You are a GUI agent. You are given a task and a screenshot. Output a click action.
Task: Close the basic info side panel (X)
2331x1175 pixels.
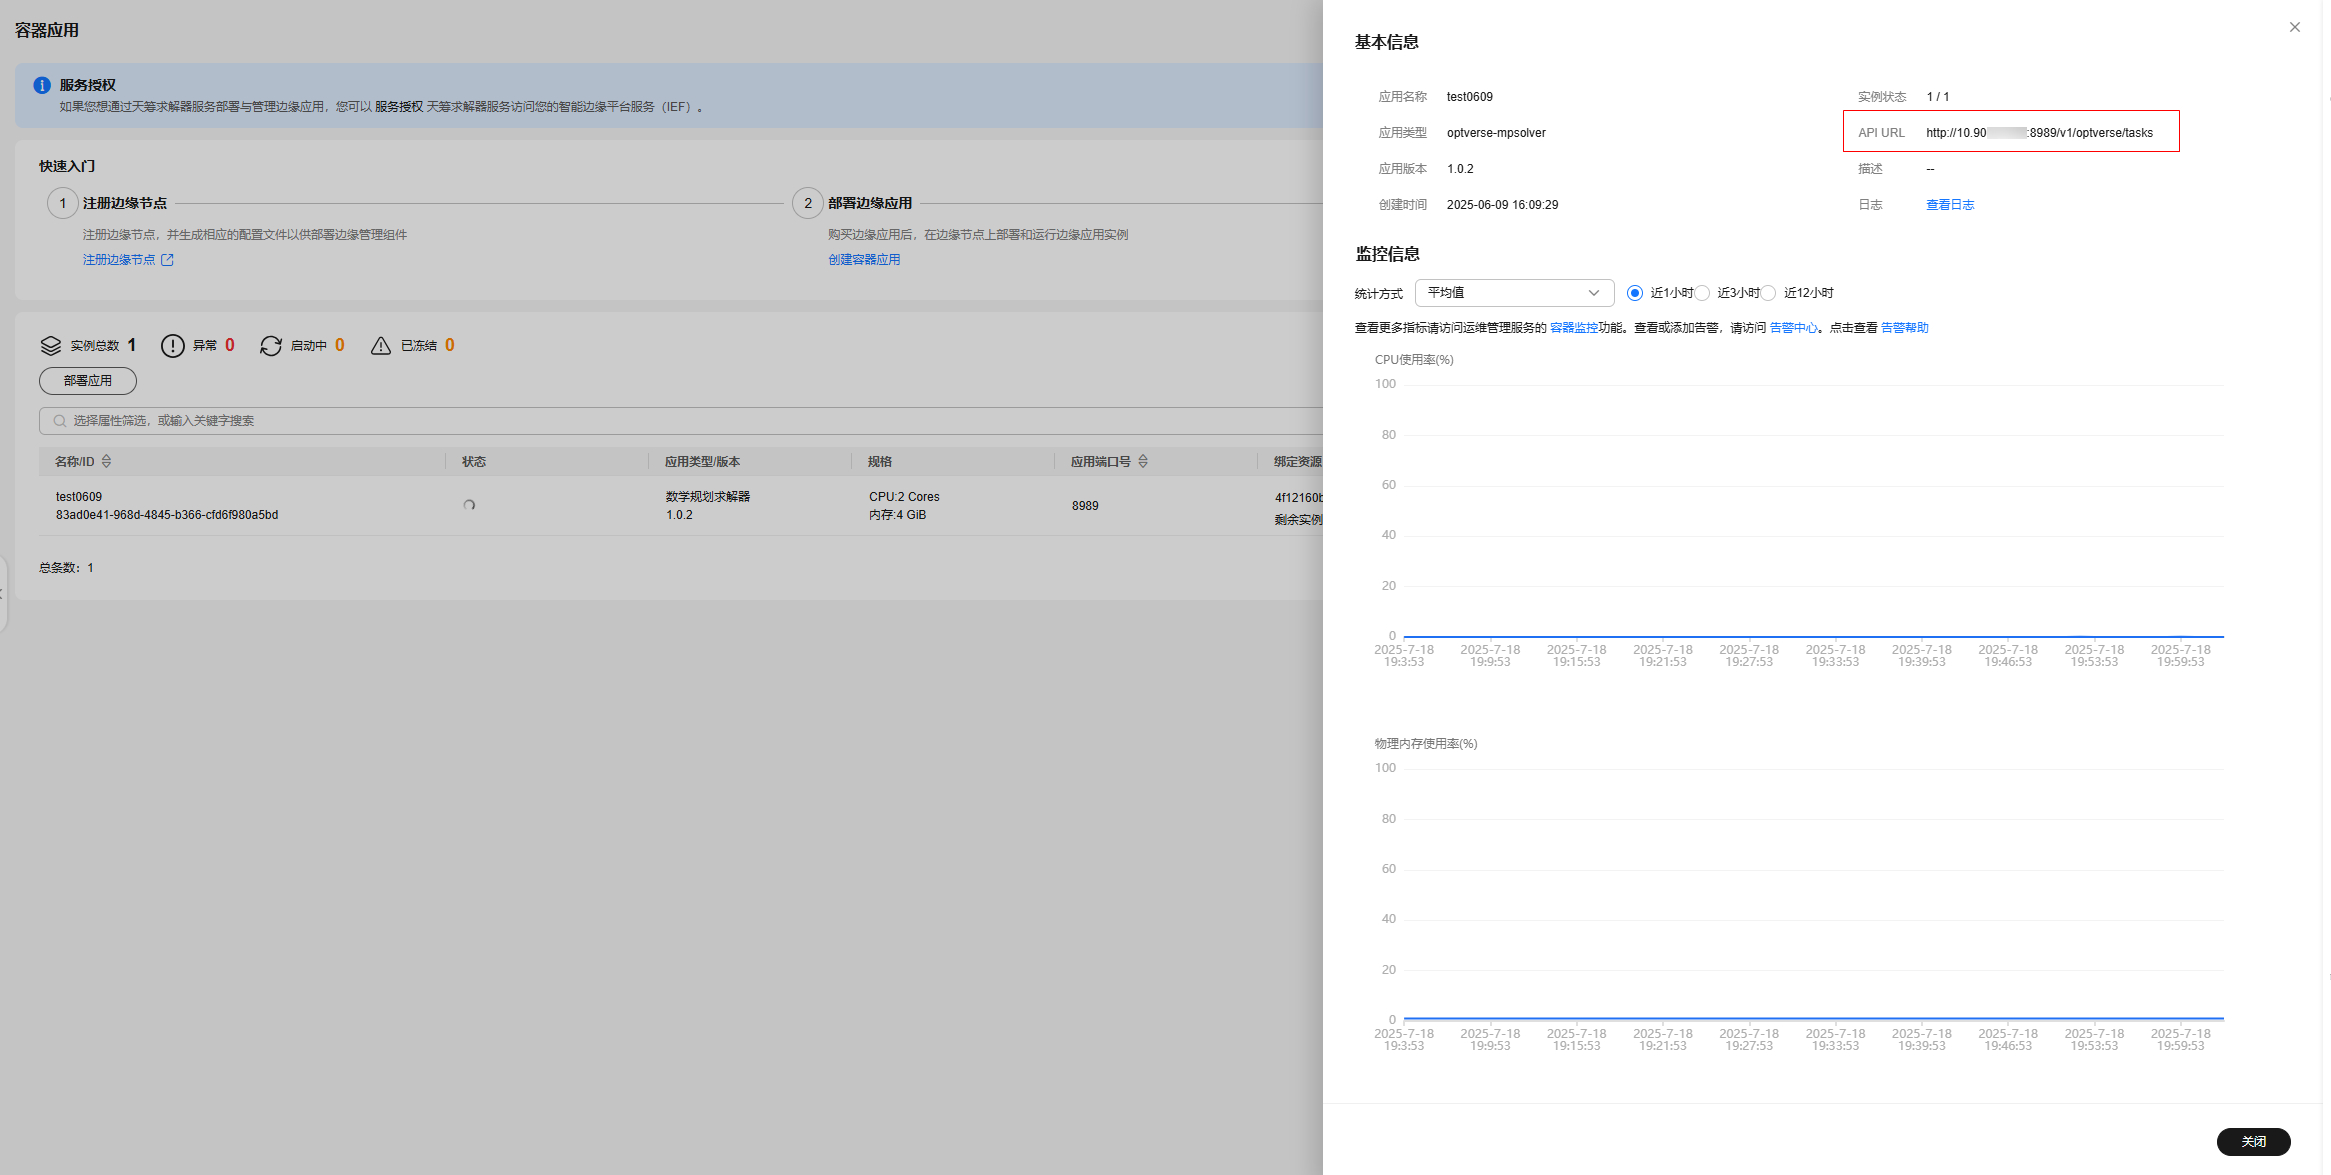tap(2294, 27)
